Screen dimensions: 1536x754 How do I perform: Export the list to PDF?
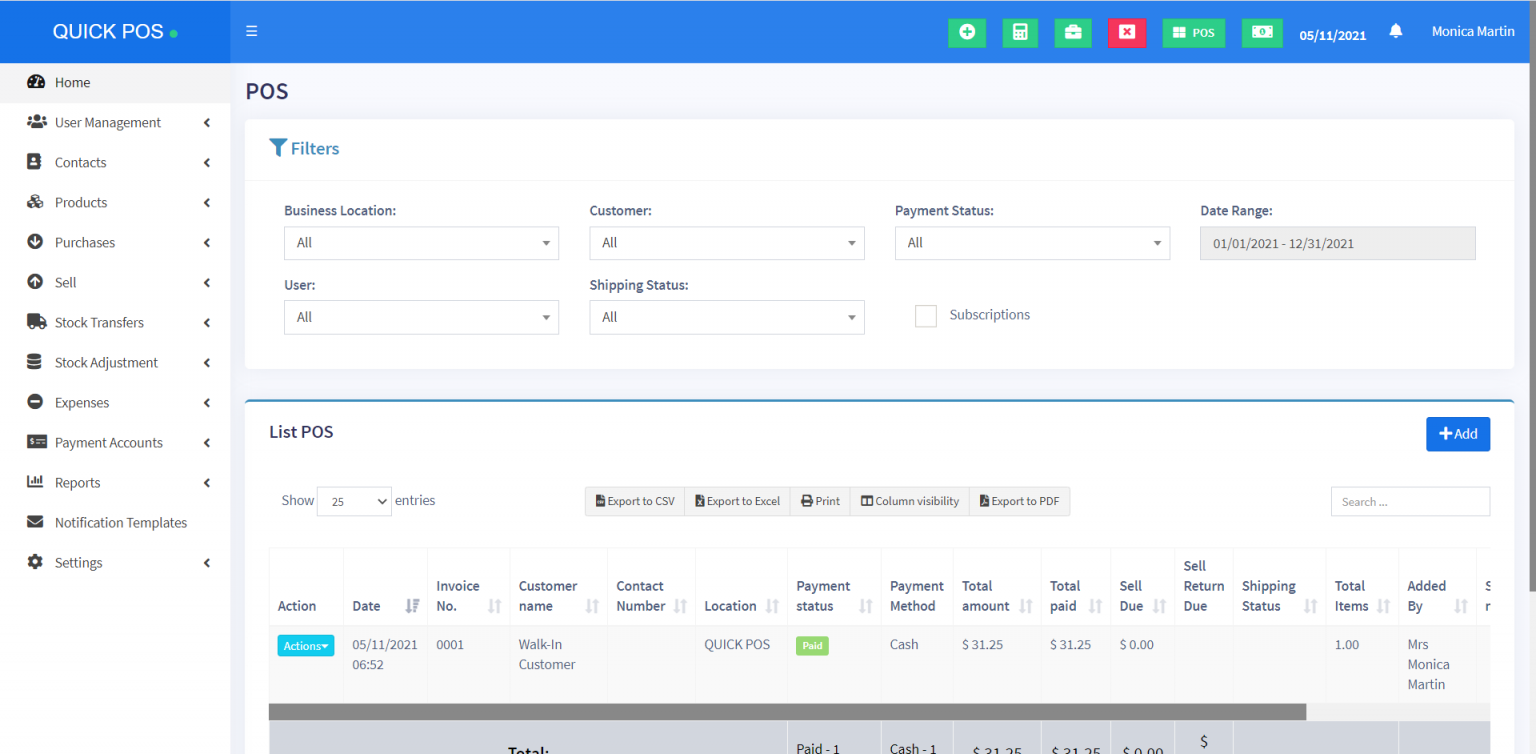click(1019, 501)
